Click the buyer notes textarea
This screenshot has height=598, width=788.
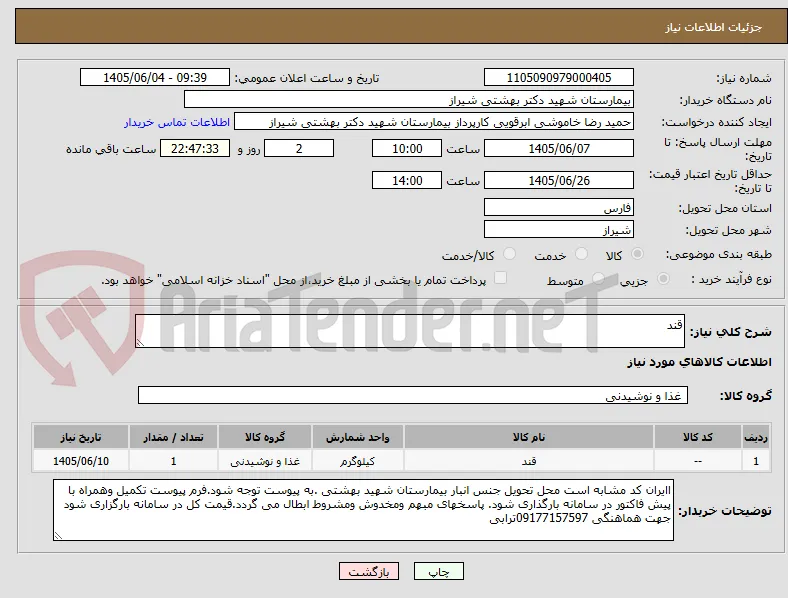point(363,510)
